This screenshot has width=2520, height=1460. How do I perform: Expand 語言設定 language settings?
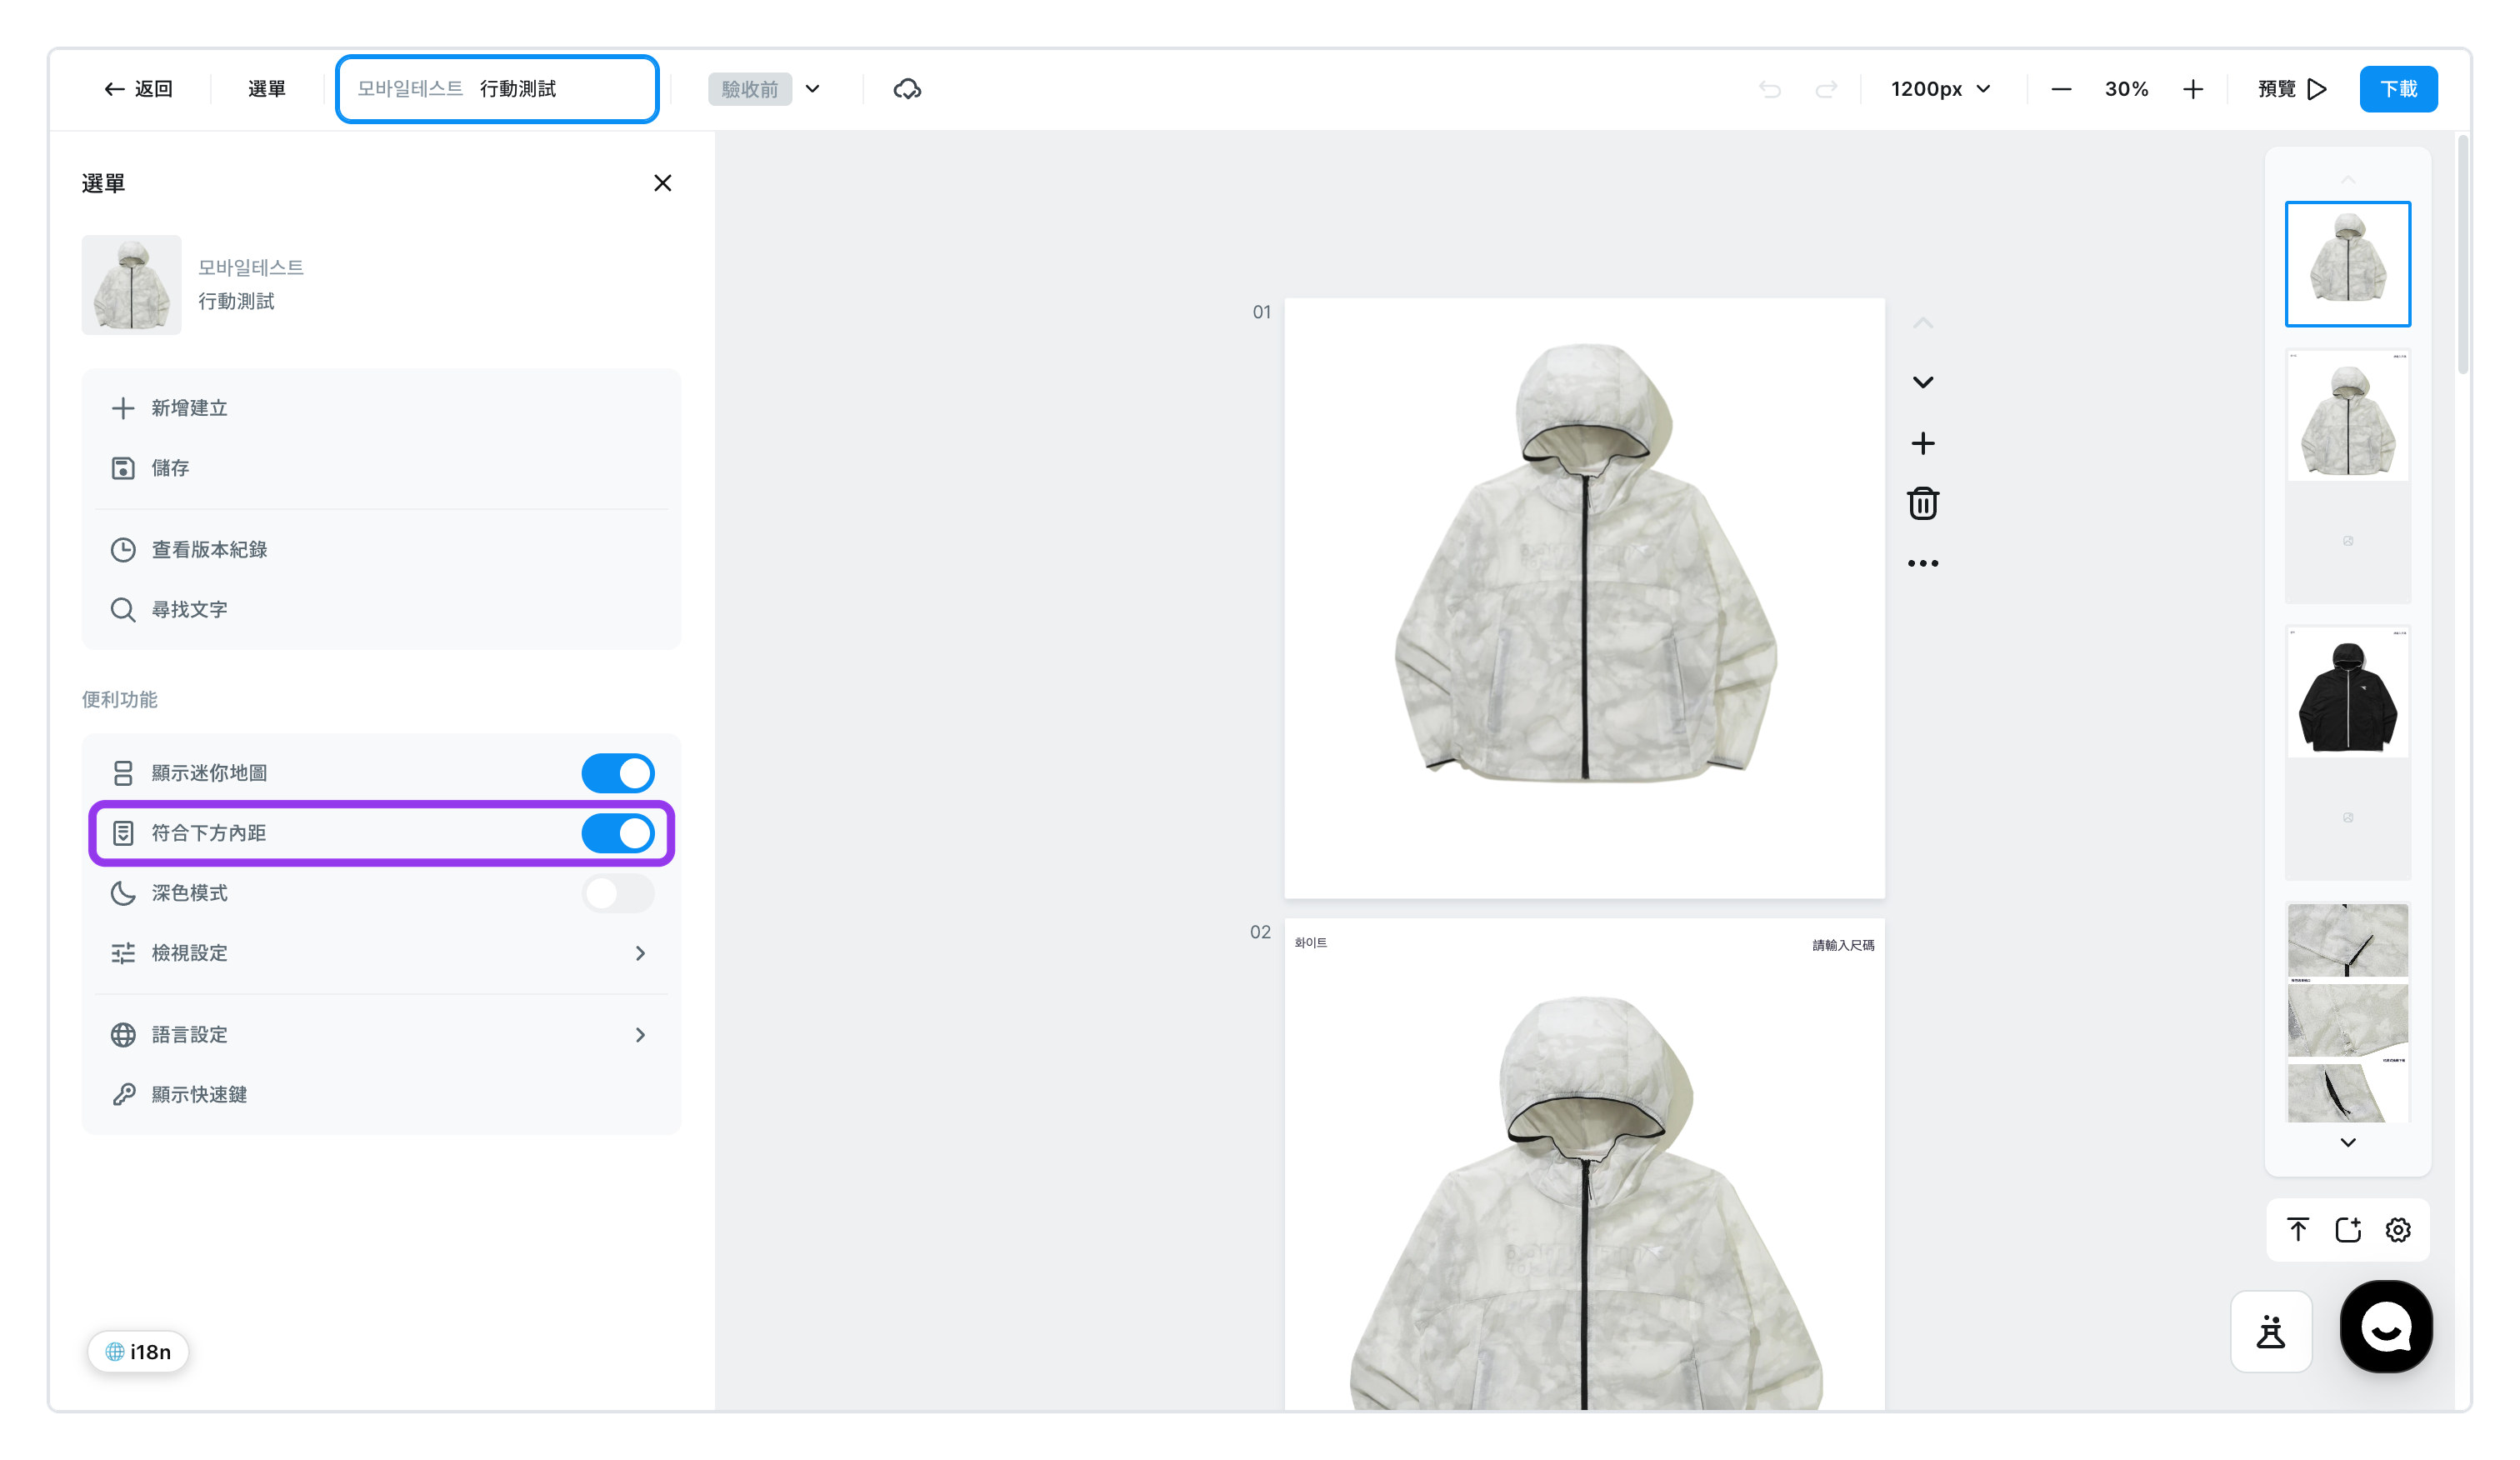click(380, 1034)
